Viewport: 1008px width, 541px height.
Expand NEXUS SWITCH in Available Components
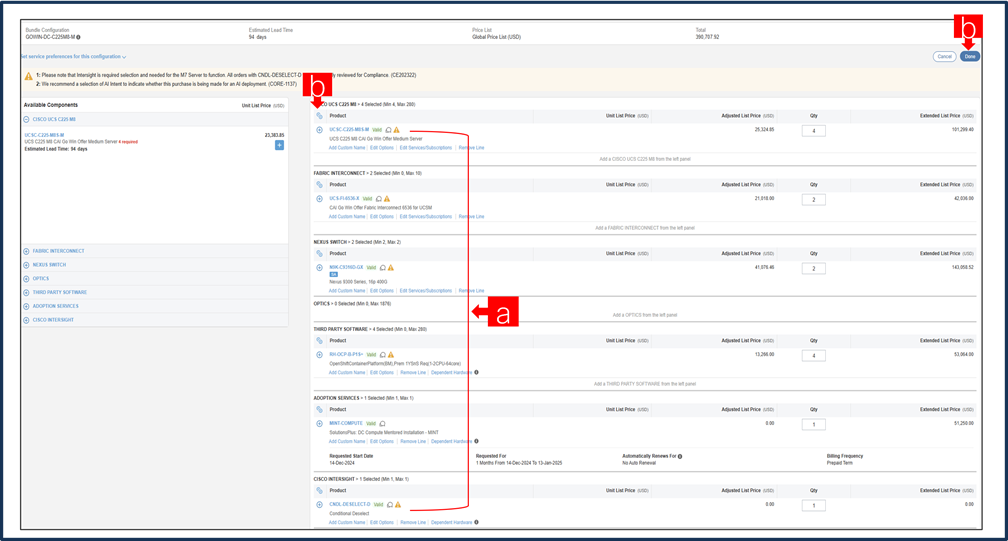pyautogui.click(x=26, y=265)
